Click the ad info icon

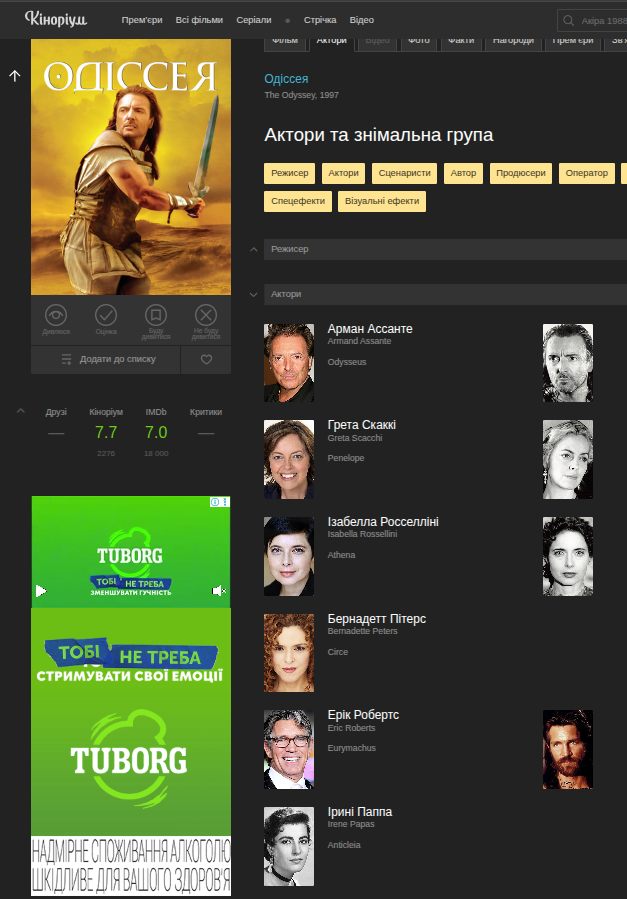pyautogui.click(x=215, y=502)
